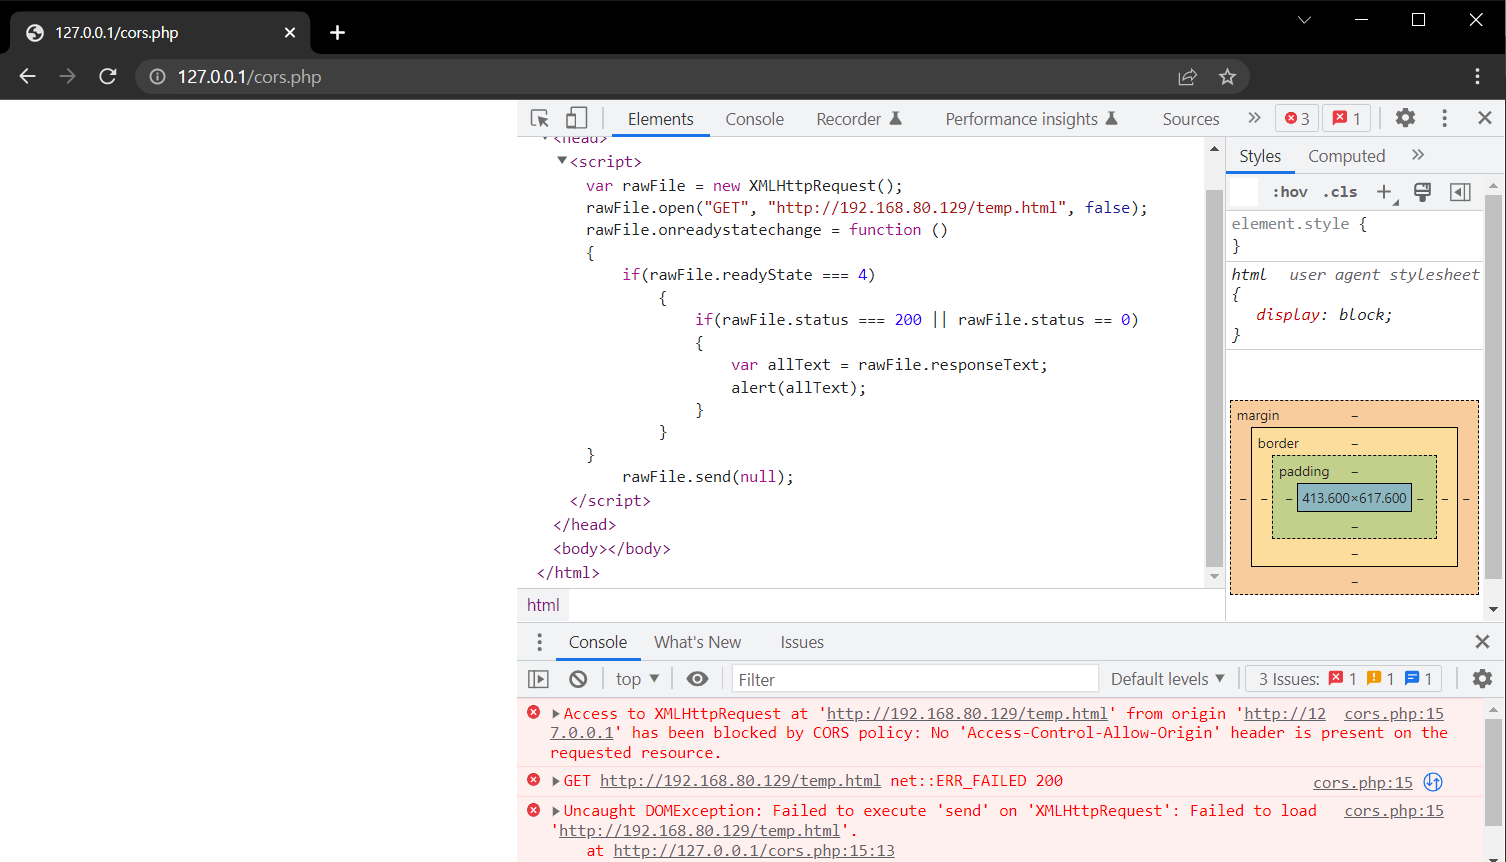The height and width of the screenshot is (862, 1506).
Task: Open the DevTools customize menu
Action: coord(1444,118)
